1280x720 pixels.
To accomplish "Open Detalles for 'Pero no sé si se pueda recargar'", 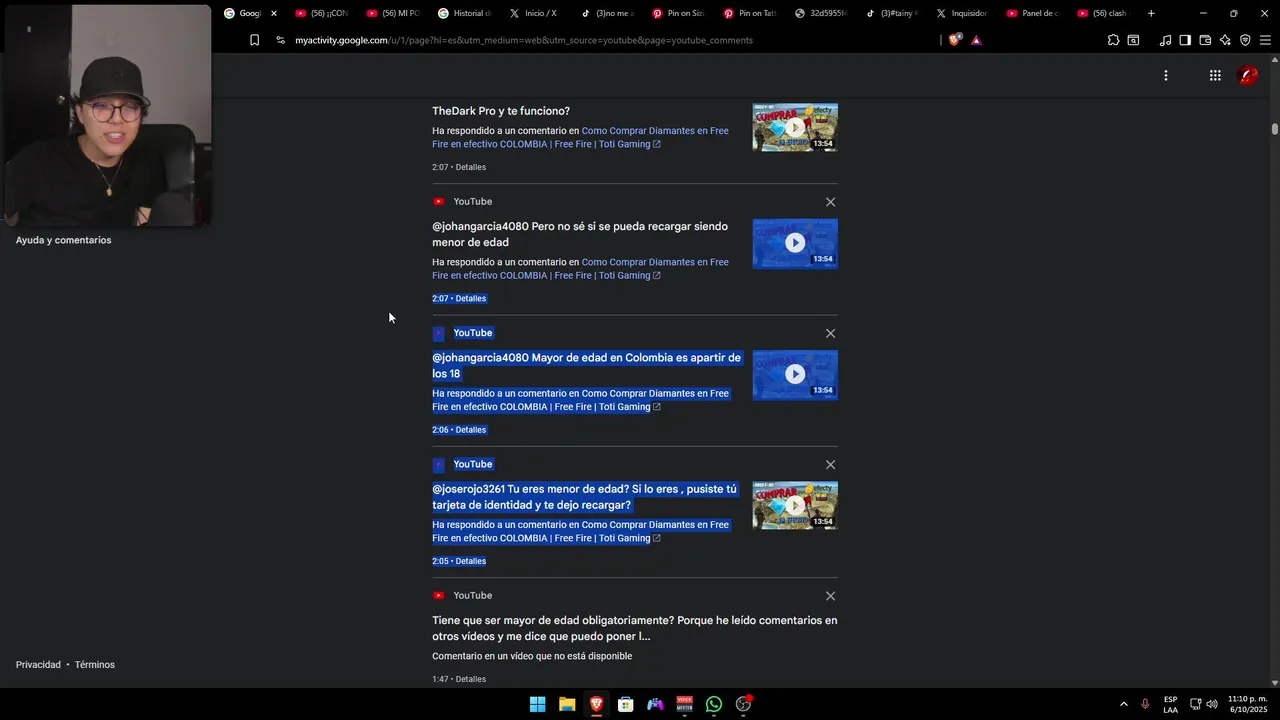I will click(470, 298).
